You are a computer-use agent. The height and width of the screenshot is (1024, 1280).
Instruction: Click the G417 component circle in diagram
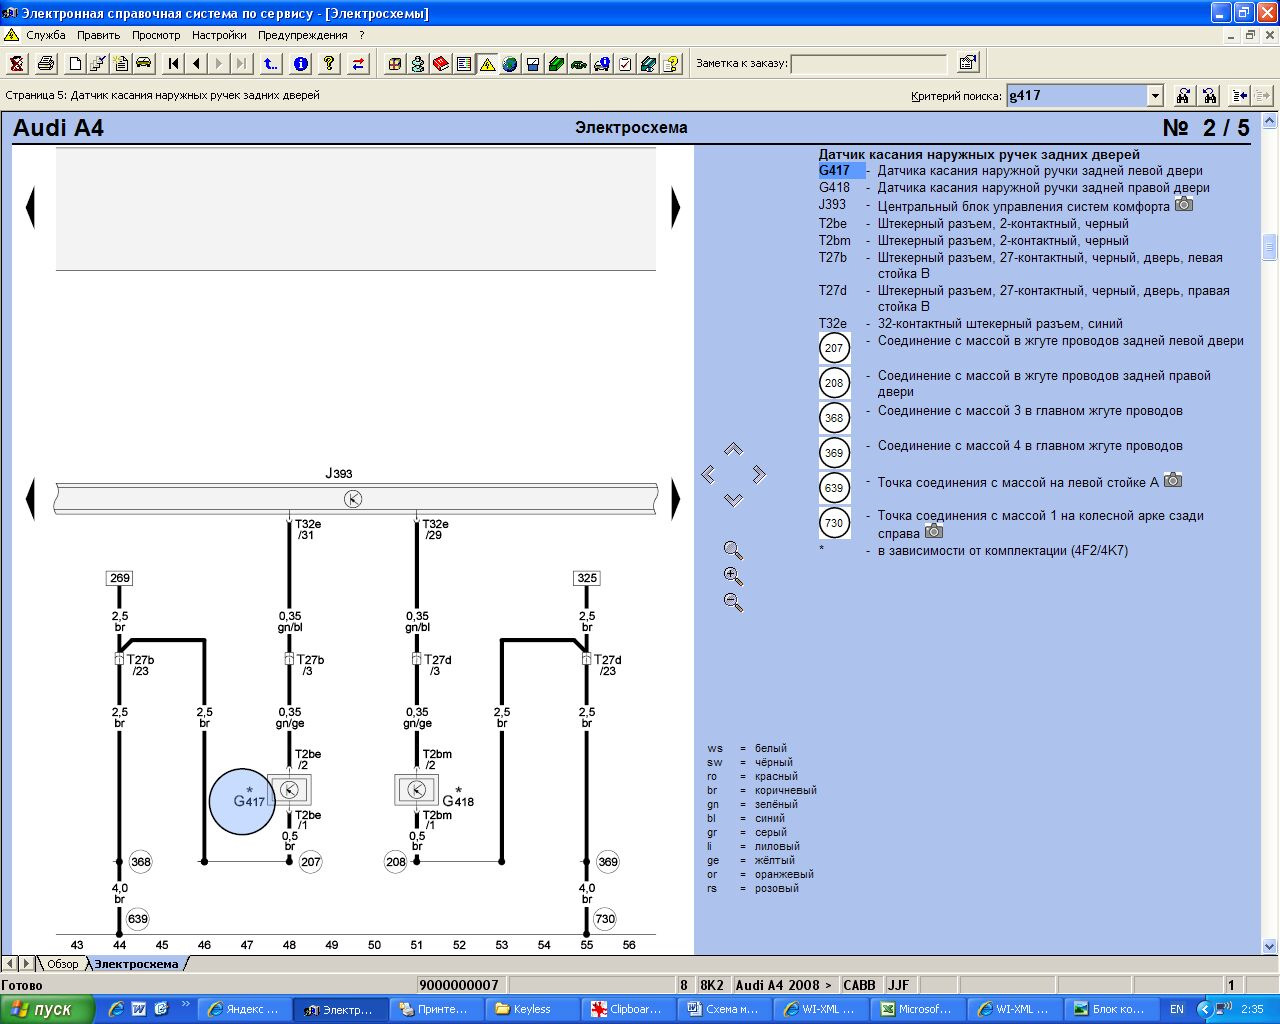pyautogui.click(x=242, y=801)
